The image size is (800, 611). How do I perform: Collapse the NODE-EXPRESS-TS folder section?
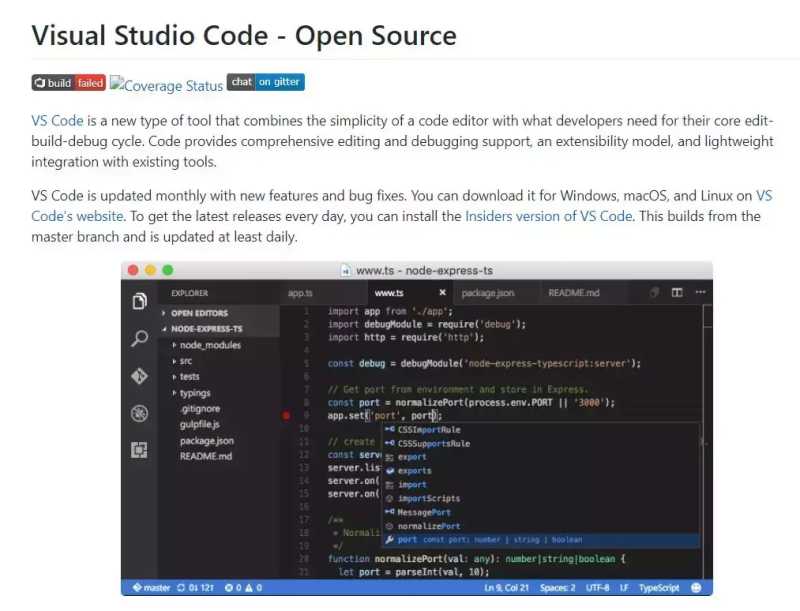point(165,328)
